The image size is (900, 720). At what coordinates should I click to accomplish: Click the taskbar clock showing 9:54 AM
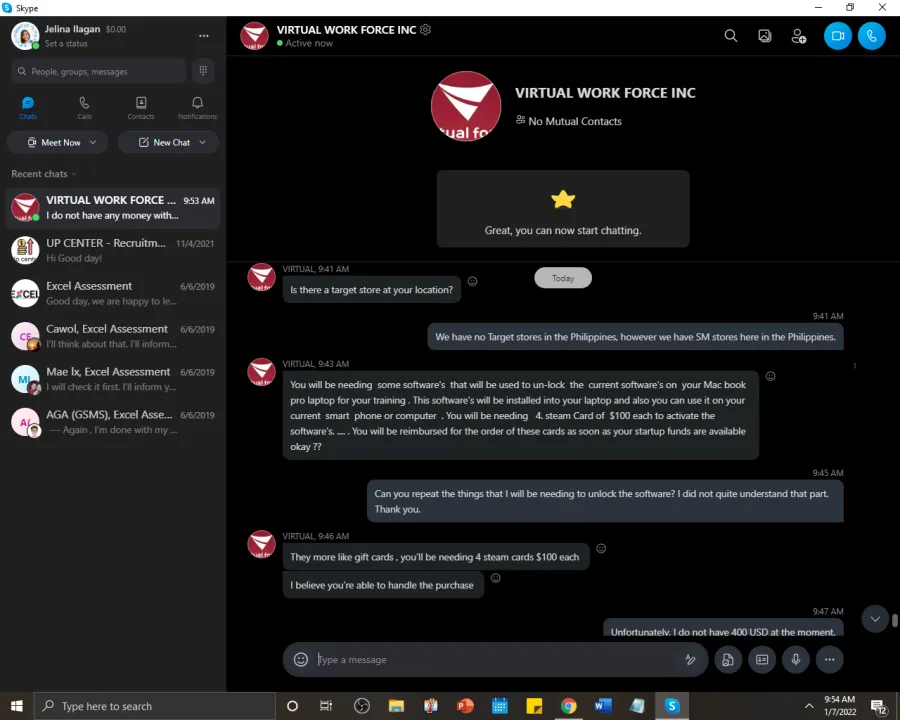point(840,706)
